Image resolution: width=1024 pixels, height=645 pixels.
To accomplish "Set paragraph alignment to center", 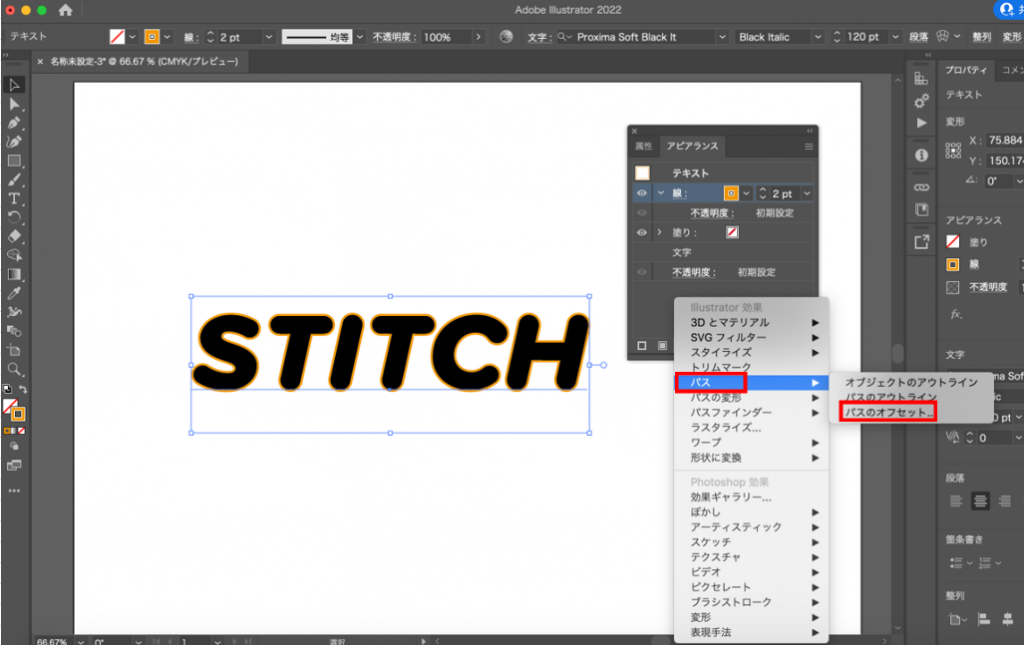I will 980,501.
